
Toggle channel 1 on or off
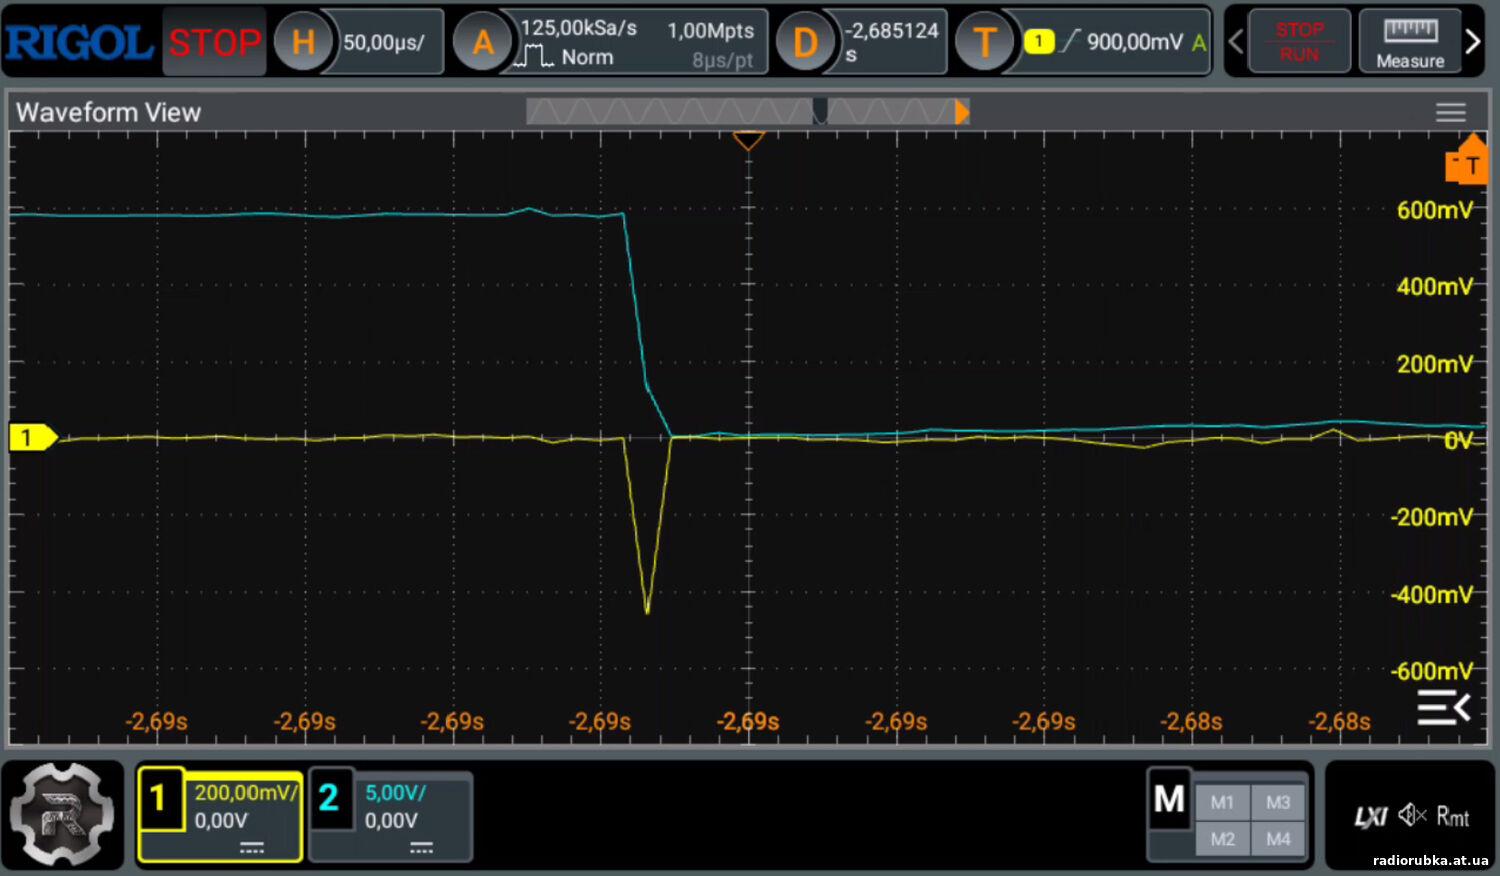(x=159, y=799)
